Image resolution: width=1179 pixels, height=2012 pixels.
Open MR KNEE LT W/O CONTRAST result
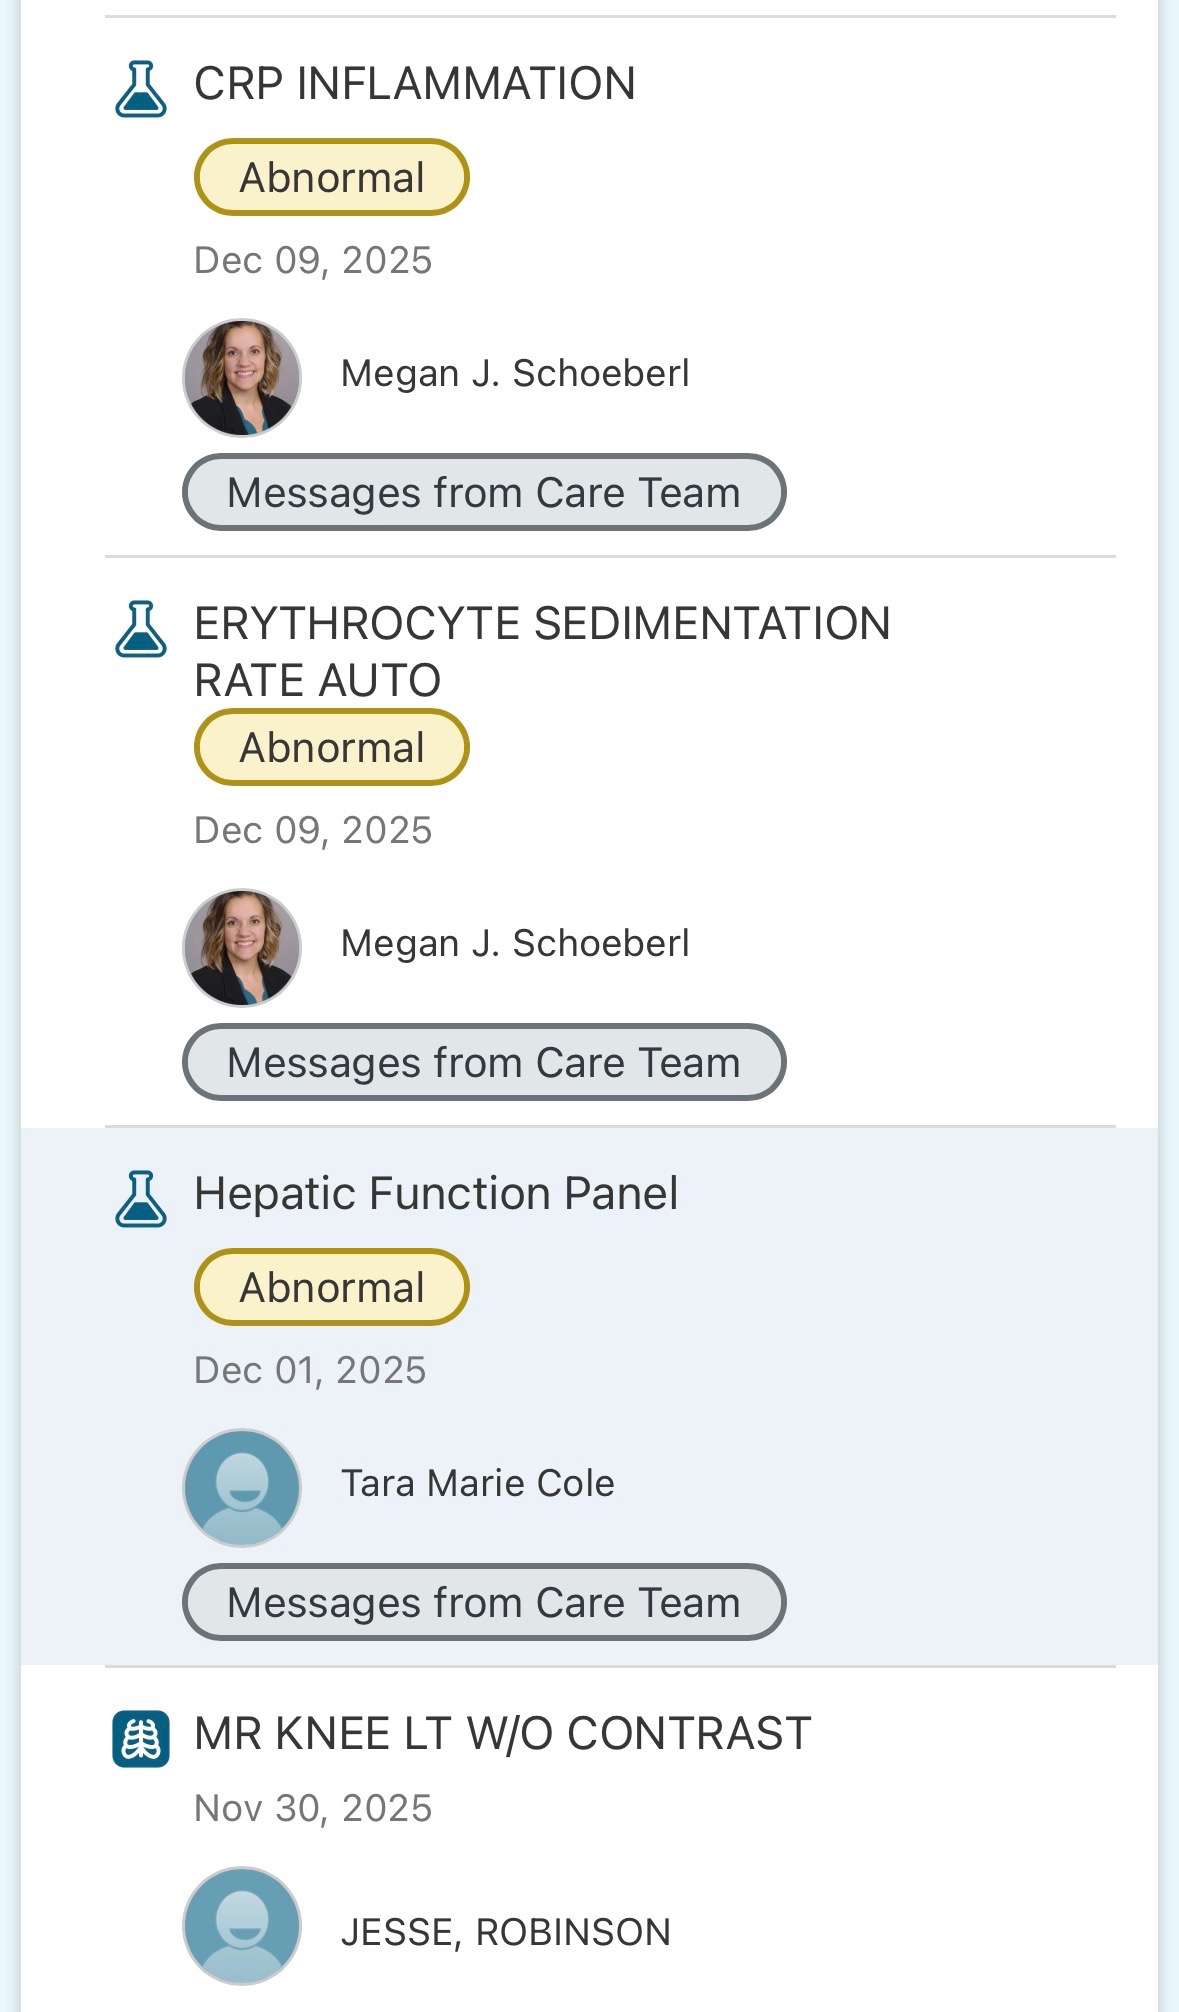pyautogui.click(x=502, y=1733)
